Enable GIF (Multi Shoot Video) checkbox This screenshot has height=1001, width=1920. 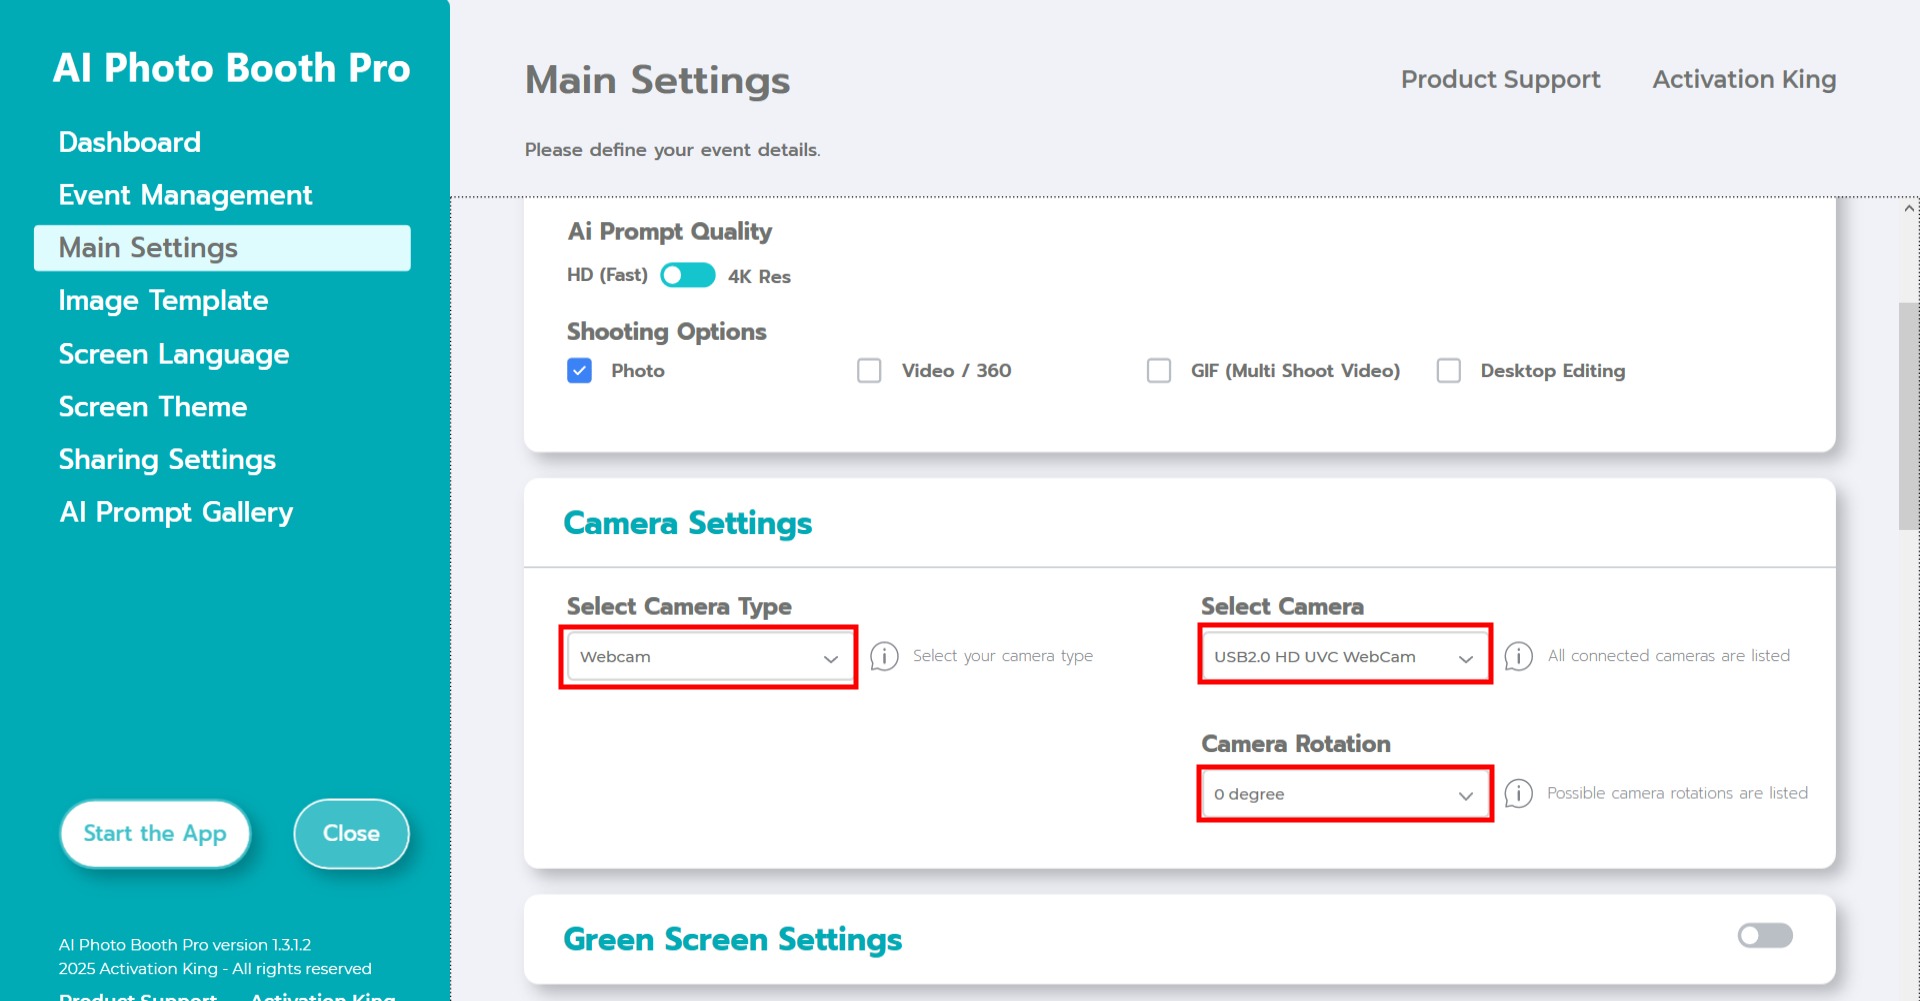click(1159, 371)
